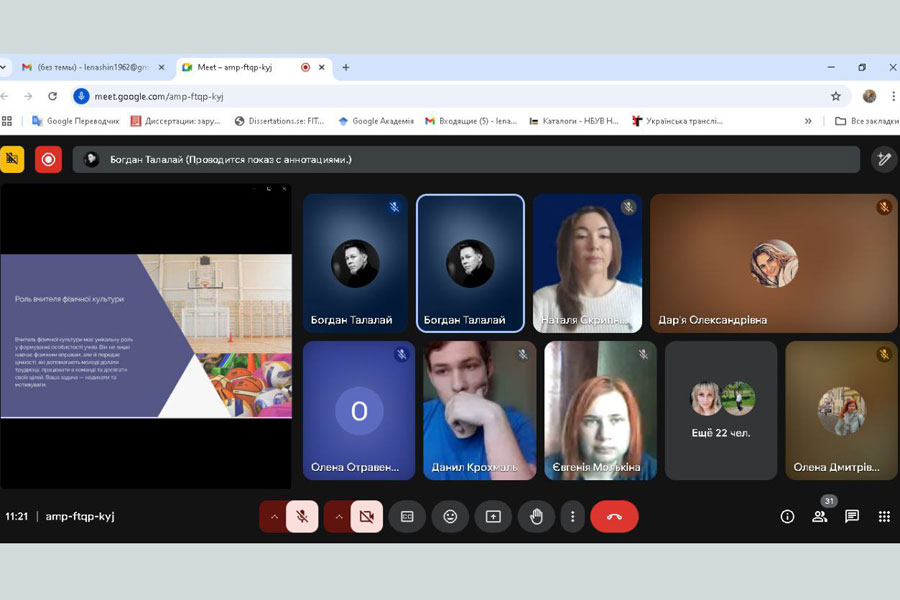Open more options three-dot menu
Image resolution: width=900 pixels, height=600 pixels.
click(x=572, y=516)
